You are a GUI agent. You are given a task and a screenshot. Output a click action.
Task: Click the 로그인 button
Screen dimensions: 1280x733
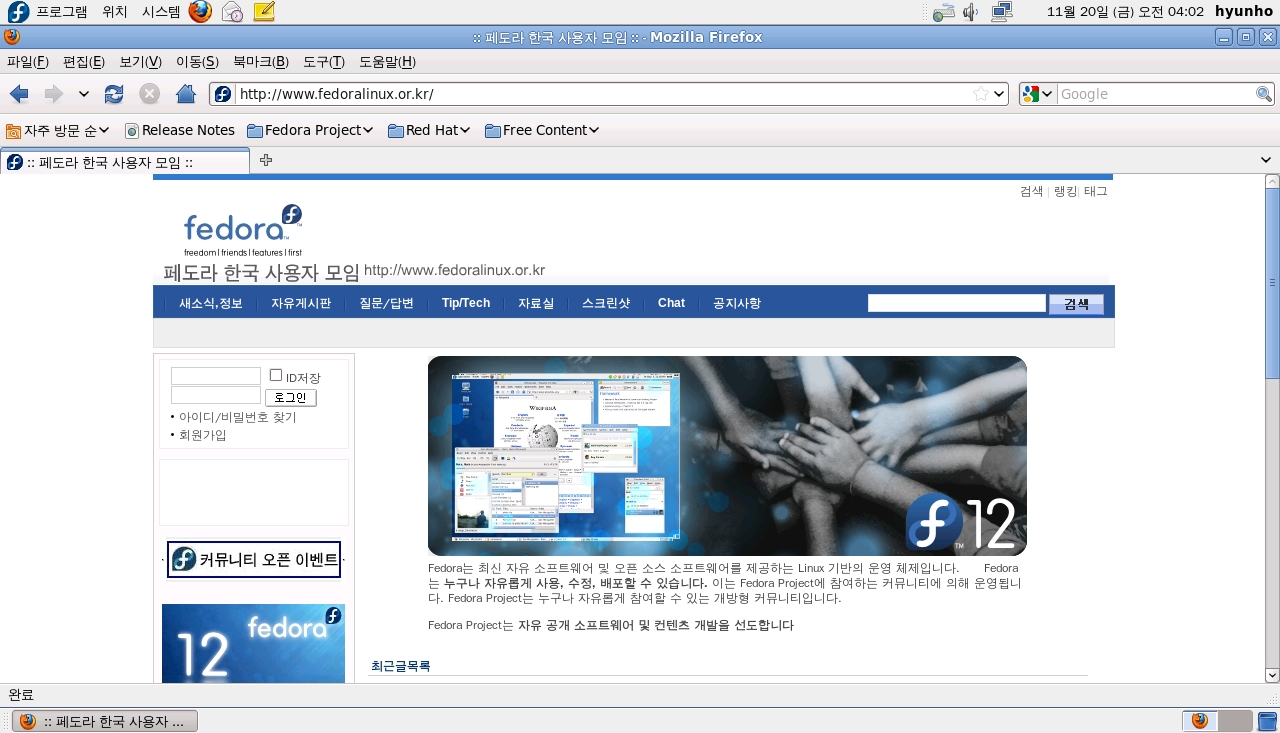pyautogui.click(x=291, y=398)
